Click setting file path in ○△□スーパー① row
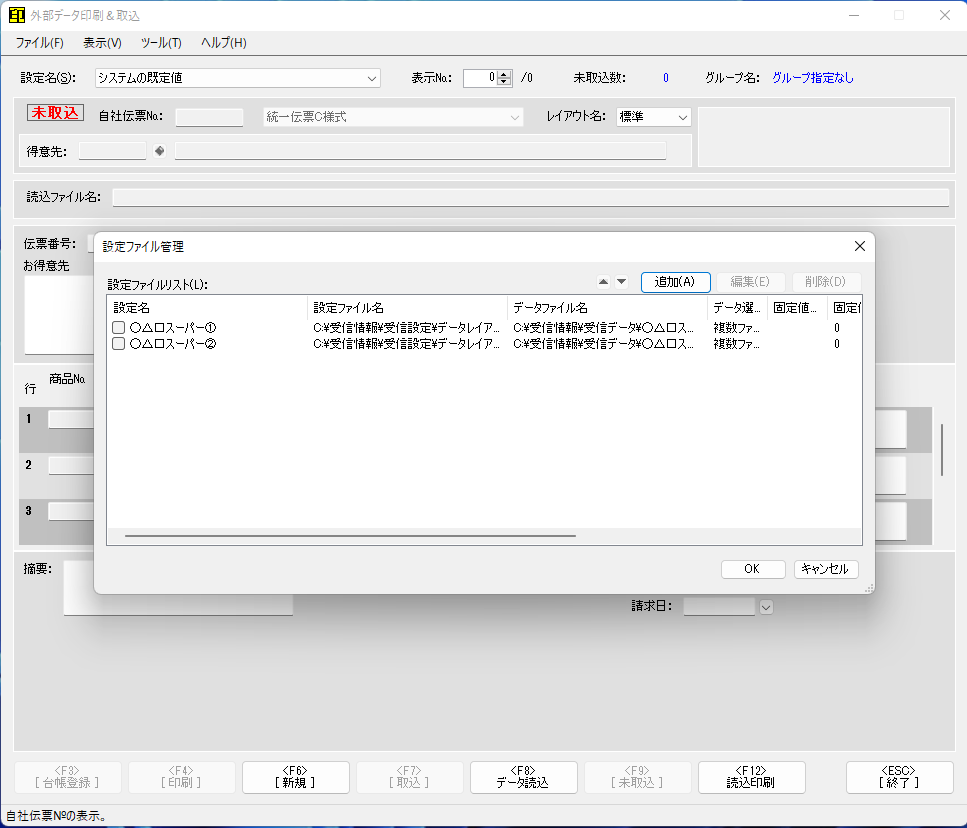The width and height of the screenshot is (967, 828). (x=406, y=327)
